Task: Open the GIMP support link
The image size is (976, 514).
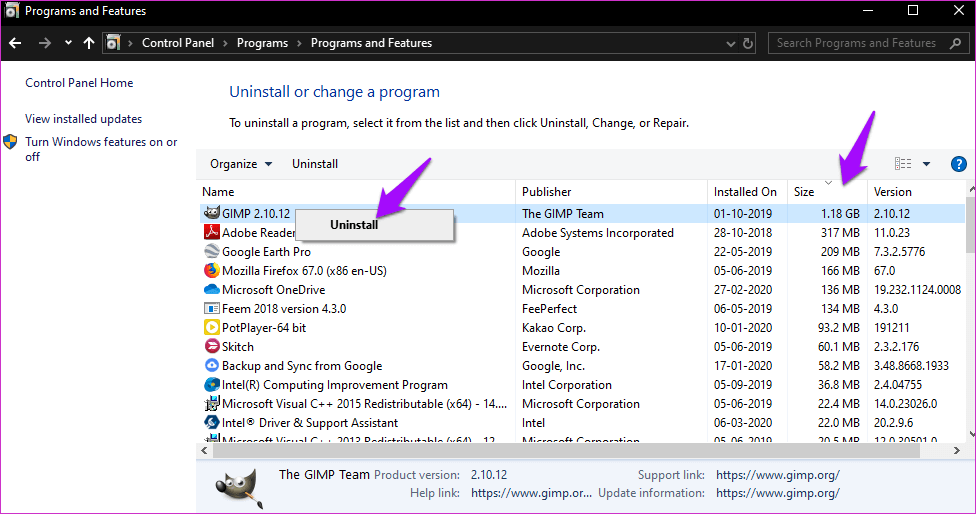Action: click(777, 475)
